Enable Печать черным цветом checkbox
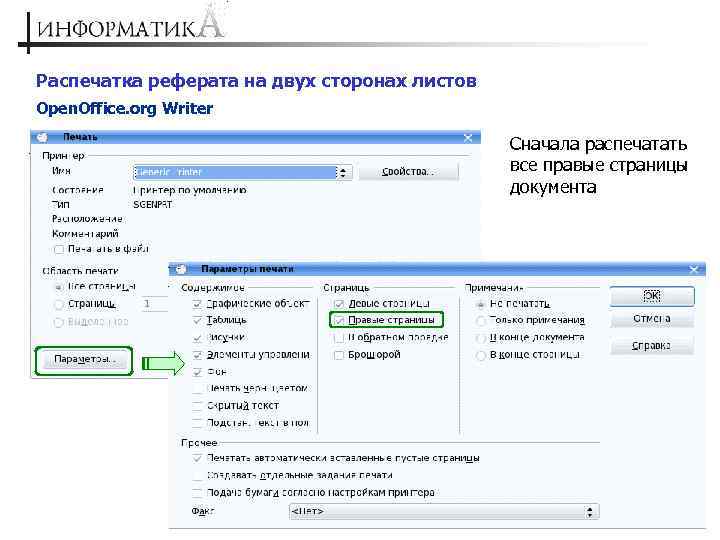The width and height of the screenshot is (720, 540). 197,389
